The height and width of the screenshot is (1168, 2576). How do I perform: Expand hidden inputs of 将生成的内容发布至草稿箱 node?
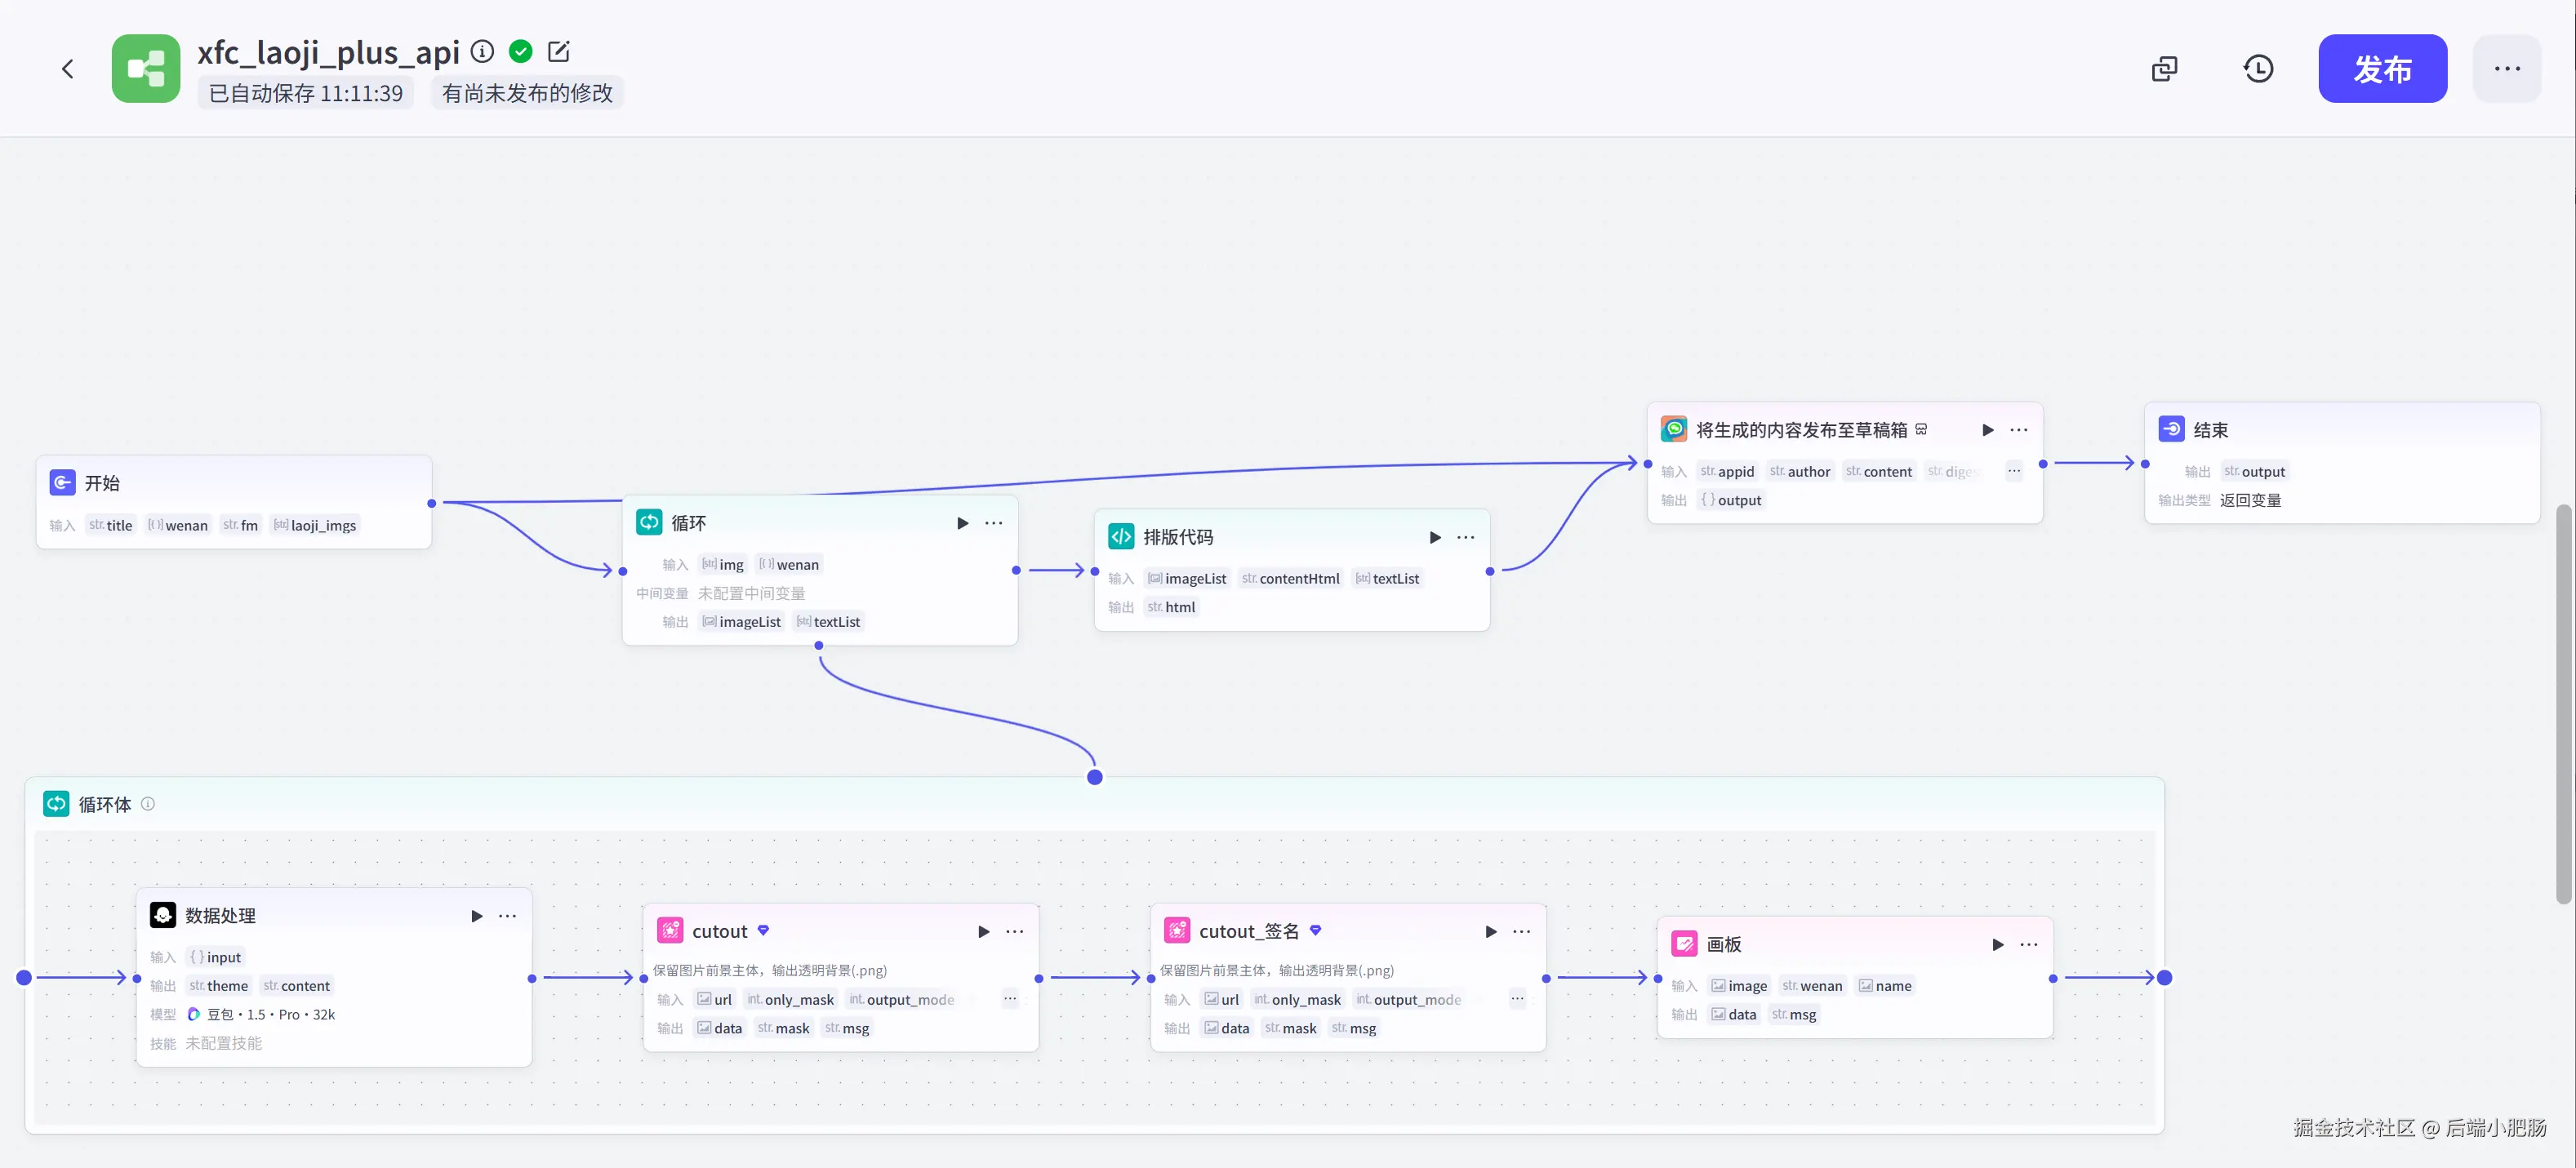2013,471
